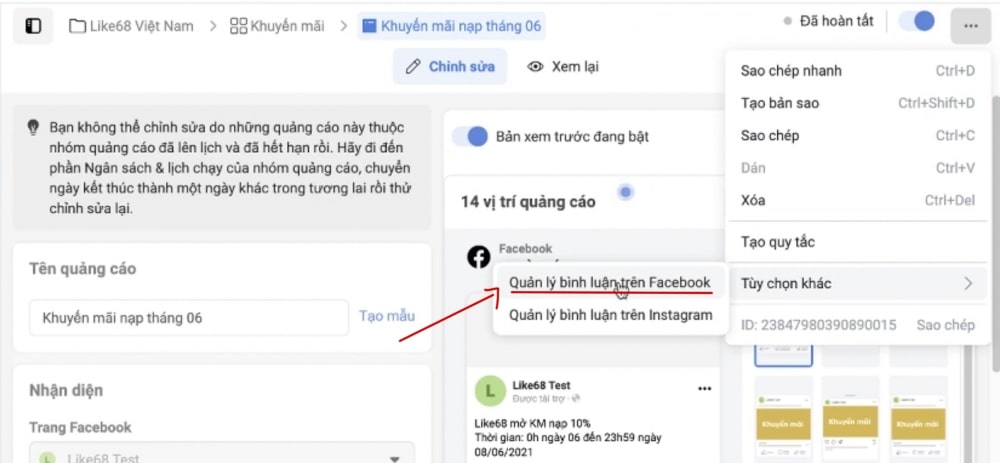Switch to the Xem lại tab
Image resolution: width=1000 pixels, height=463 pixels.
pyautogui.click(x=563, y=66)
